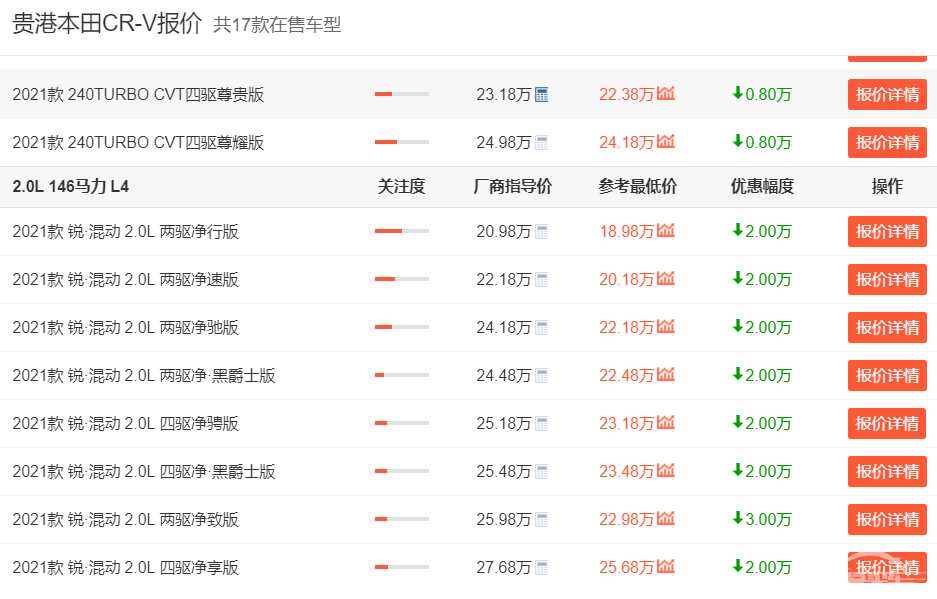View price trend chart beside 22.38万
Image resolution: width=937 pixels, height=599 pixels.
click(x=665, y=94)
